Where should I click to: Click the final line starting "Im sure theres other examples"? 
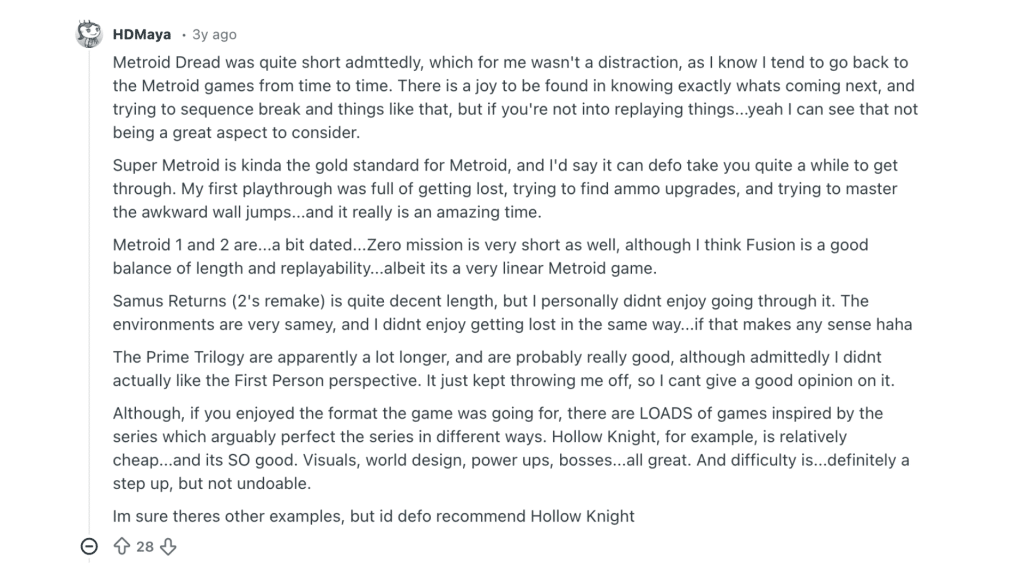click(374, 516)
